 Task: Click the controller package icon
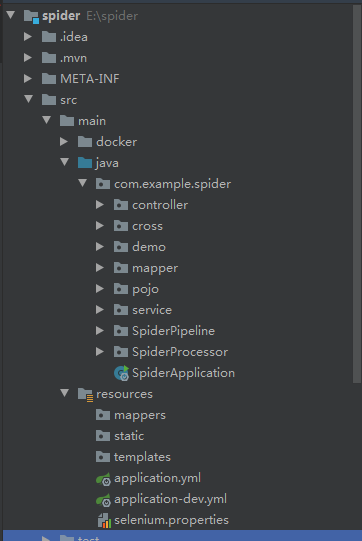click(x=121, y=205)
